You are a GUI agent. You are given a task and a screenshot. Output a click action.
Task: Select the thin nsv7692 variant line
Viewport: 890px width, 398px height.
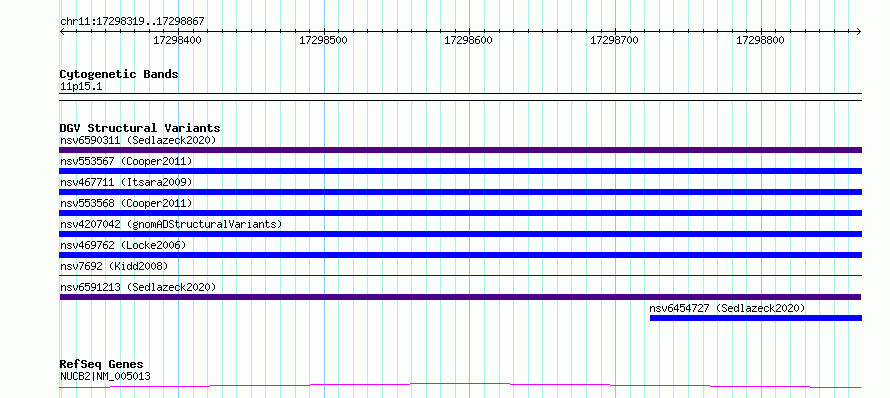[460, 275]
